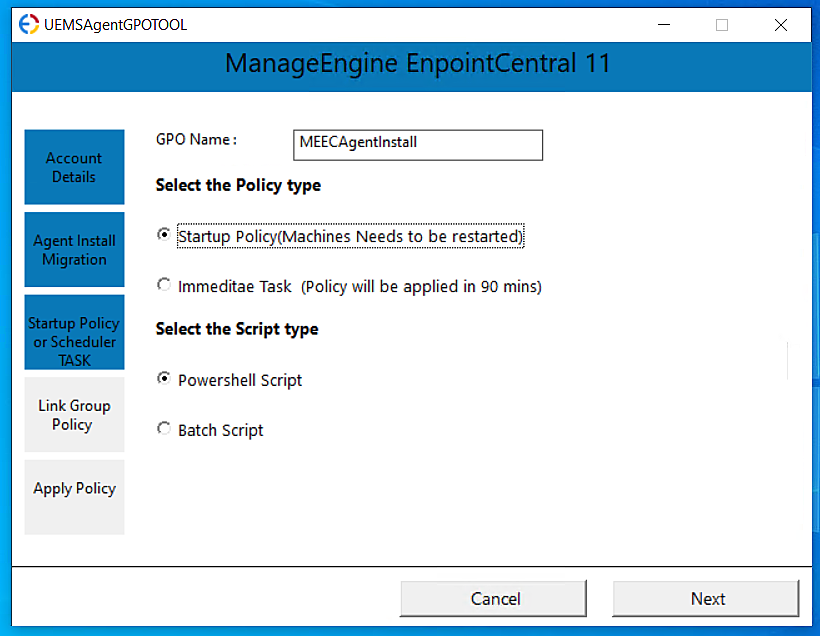
Task: Open the Agent Install Migration step
Action: pyautogui.click(x=74, y=249)
